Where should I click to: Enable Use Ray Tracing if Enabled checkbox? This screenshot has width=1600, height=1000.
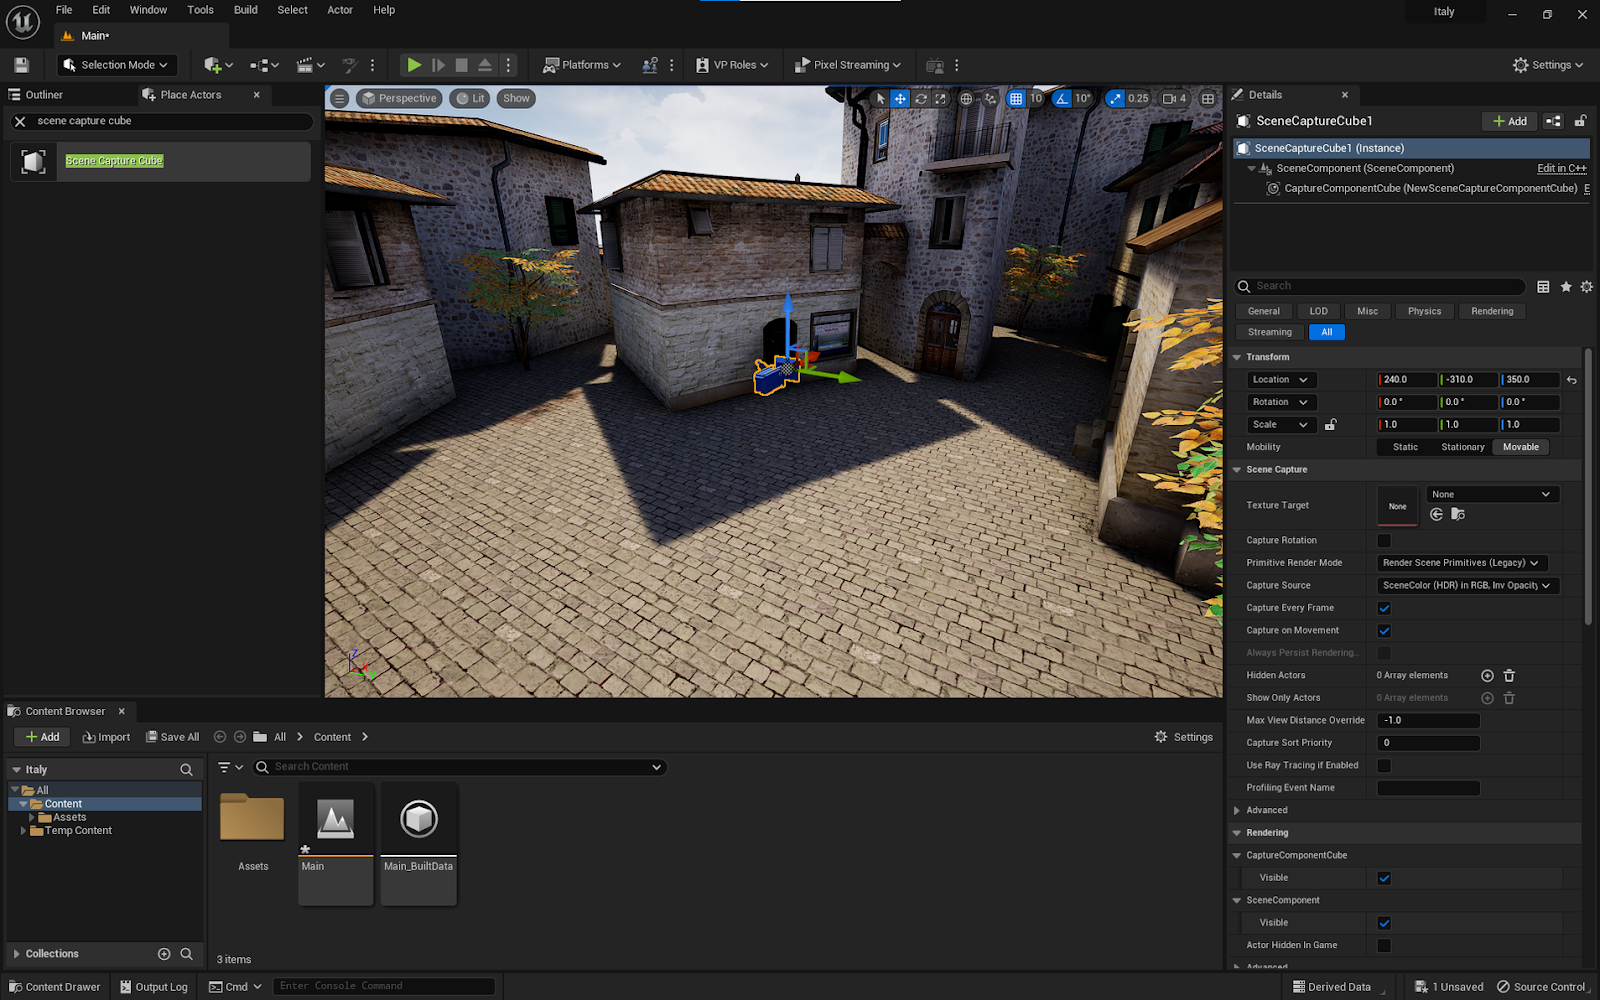tap(1384, 766)
